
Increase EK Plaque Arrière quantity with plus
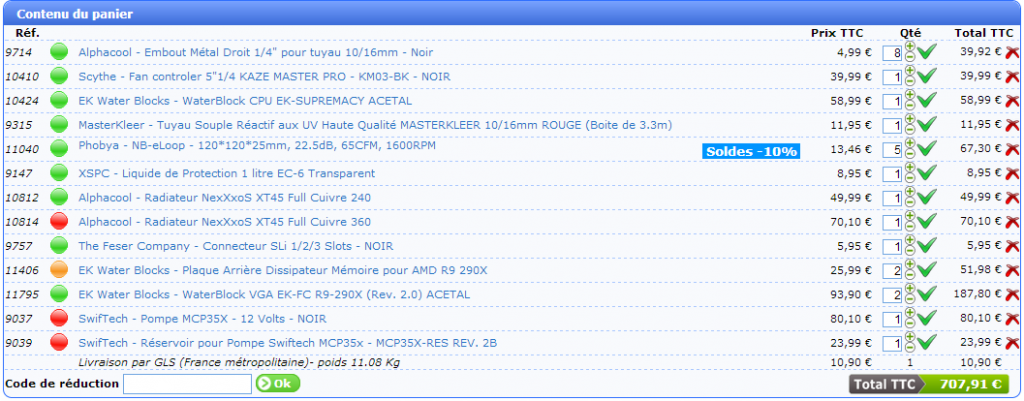click(910, 265)
